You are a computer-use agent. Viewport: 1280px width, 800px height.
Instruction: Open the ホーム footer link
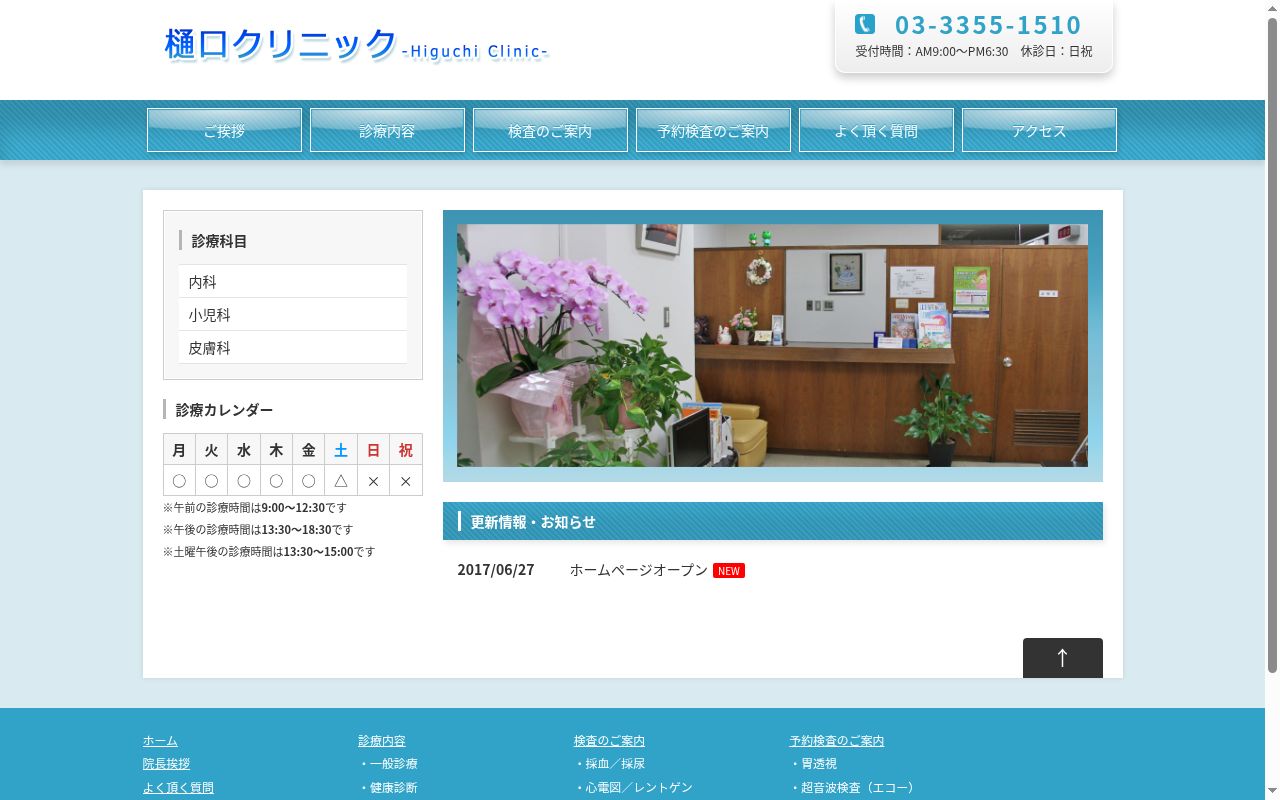pyautogui.click(x=160, y=741)
